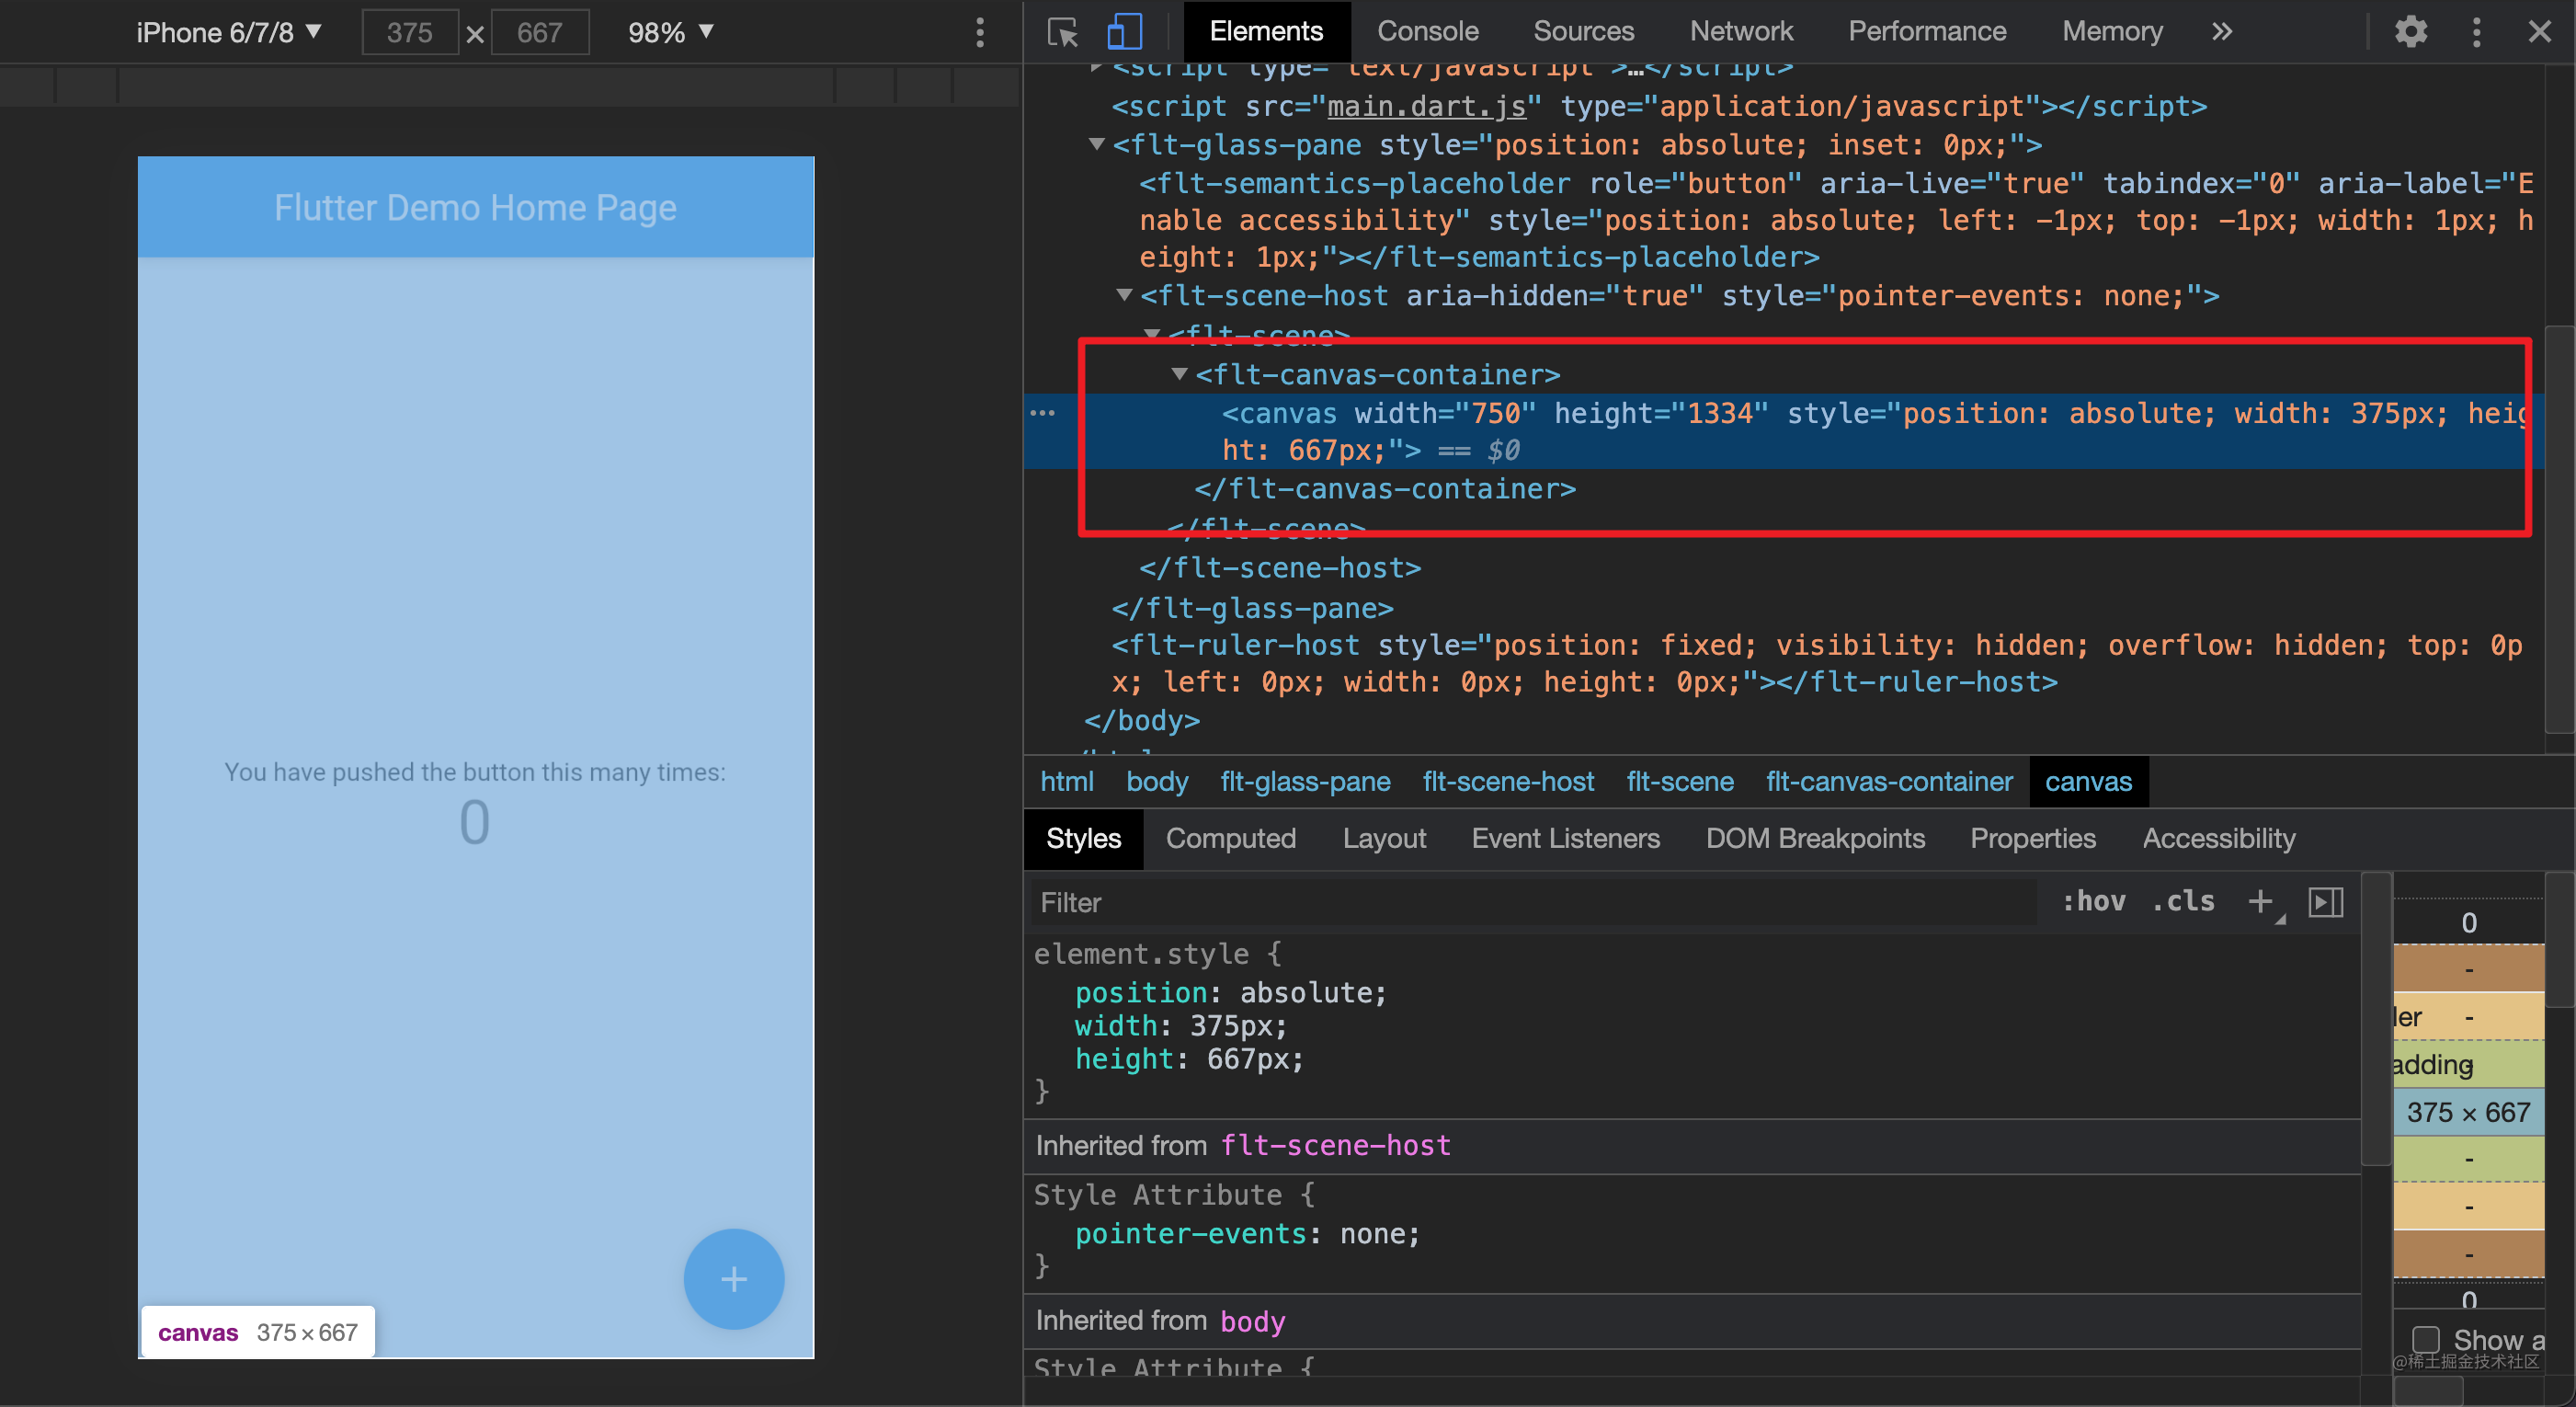The width and height of the screenshot is (2576, 1407).
Task: Open the Styles pane tab
Action: (x=1083, y=838)
